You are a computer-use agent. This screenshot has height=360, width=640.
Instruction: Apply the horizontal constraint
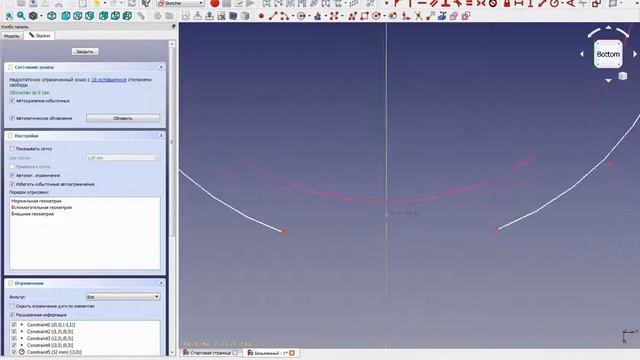click(422, 3)
